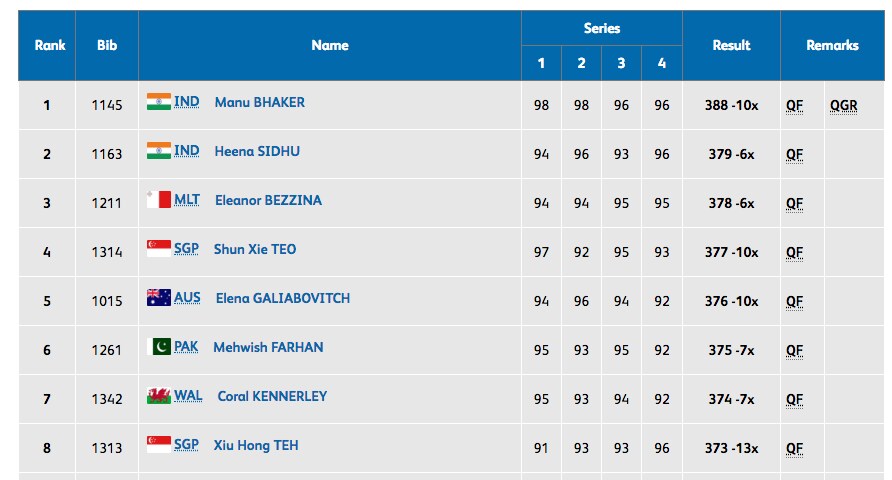Click the Wales dragon flag icon
This screenshot has width=892, height=480.
click(x=159, y=395)
